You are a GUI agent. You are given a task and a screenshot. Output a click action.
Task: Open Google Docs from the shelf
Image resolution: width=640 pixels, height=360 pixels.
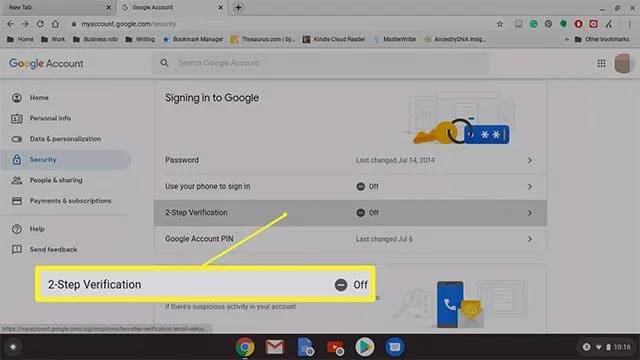[305, 347]
